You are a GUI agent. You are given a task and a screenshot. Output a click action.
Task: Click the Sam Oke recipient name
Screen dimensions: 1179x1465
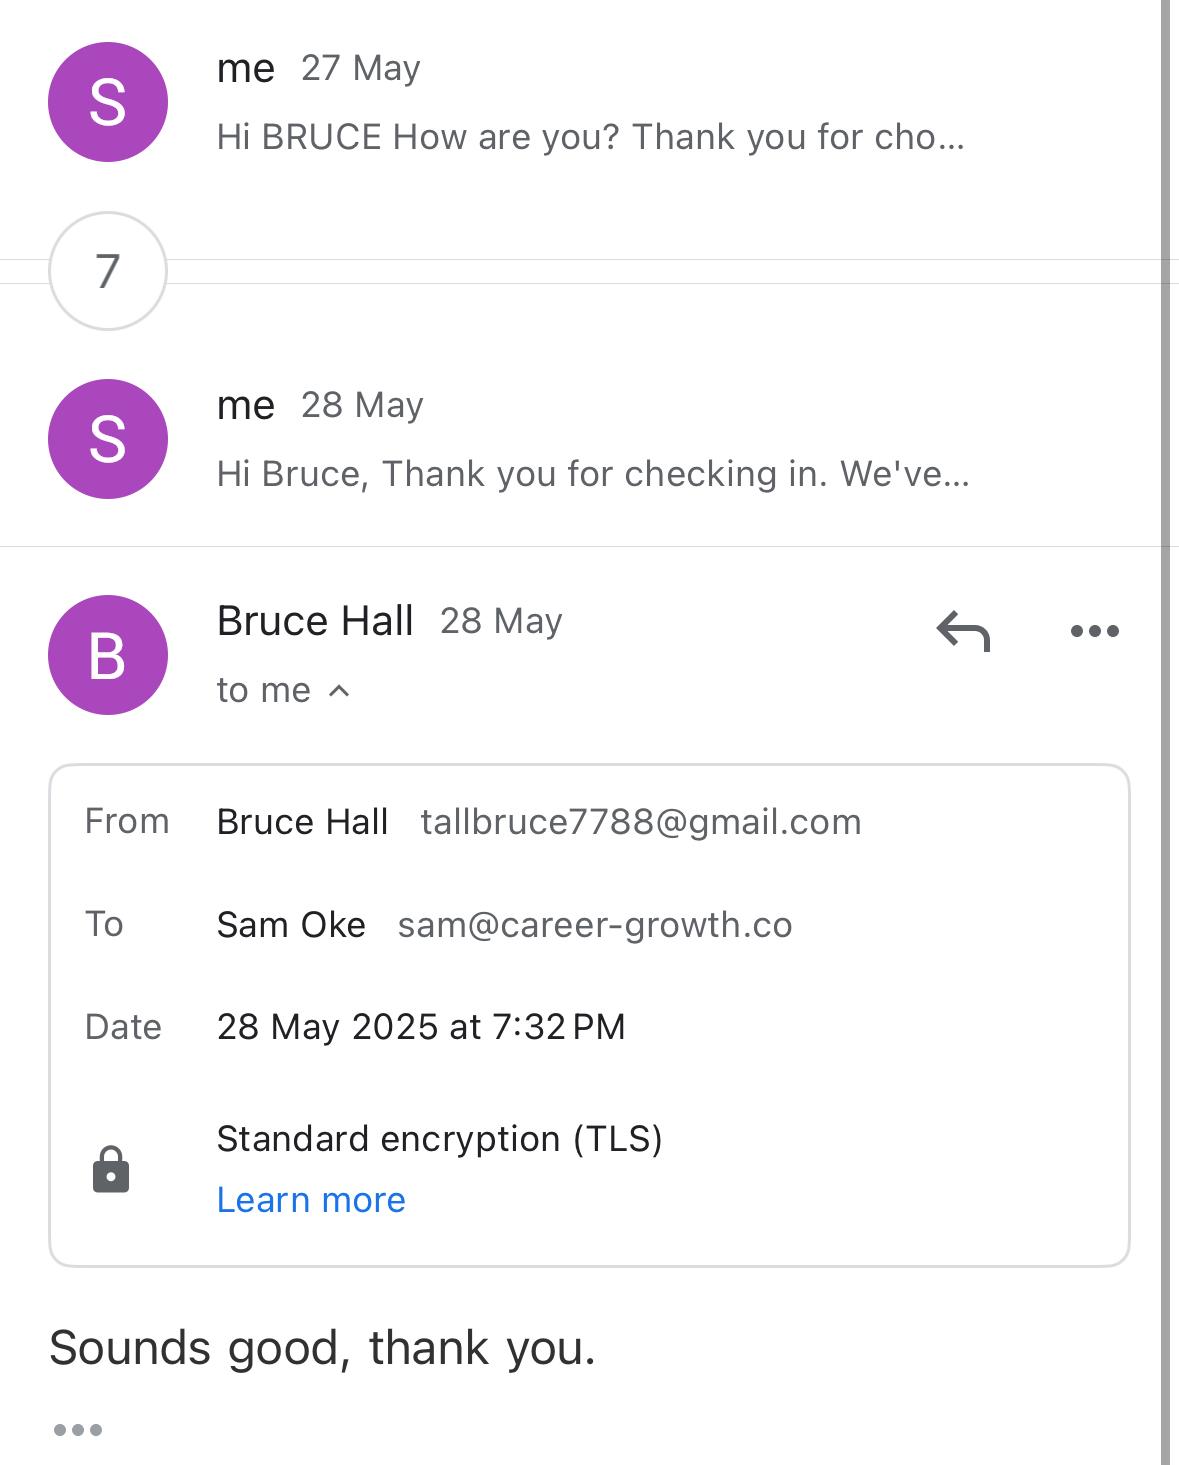[291, 925]
